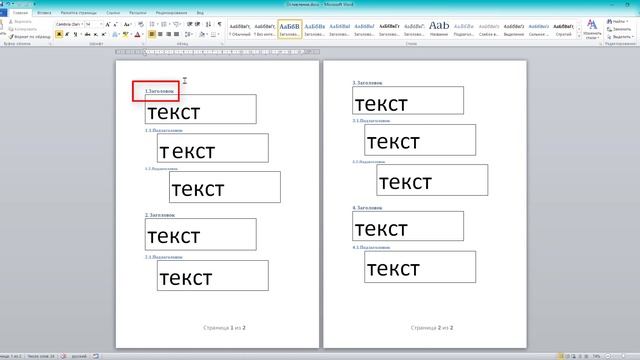Viewport: 640px width, 360px height.
Task: Switch to the View (Вид) tab
Action: pos(200,13)
